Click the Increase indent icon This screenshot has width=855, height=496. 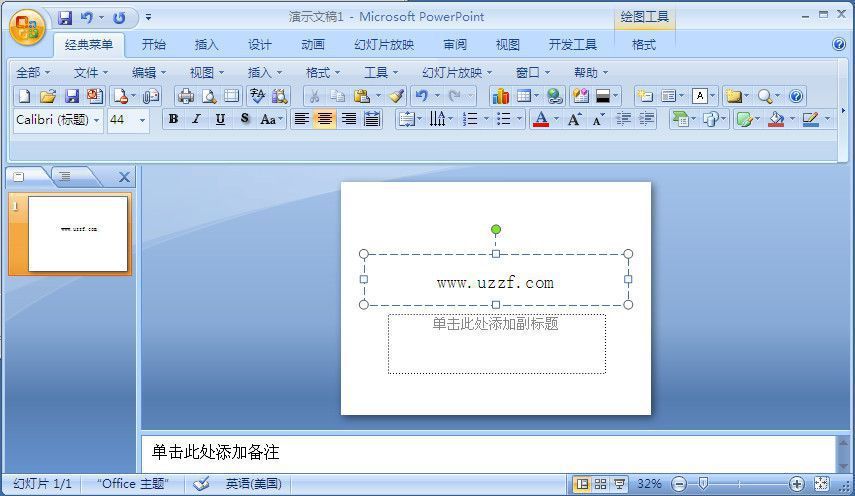click(646, 119)
